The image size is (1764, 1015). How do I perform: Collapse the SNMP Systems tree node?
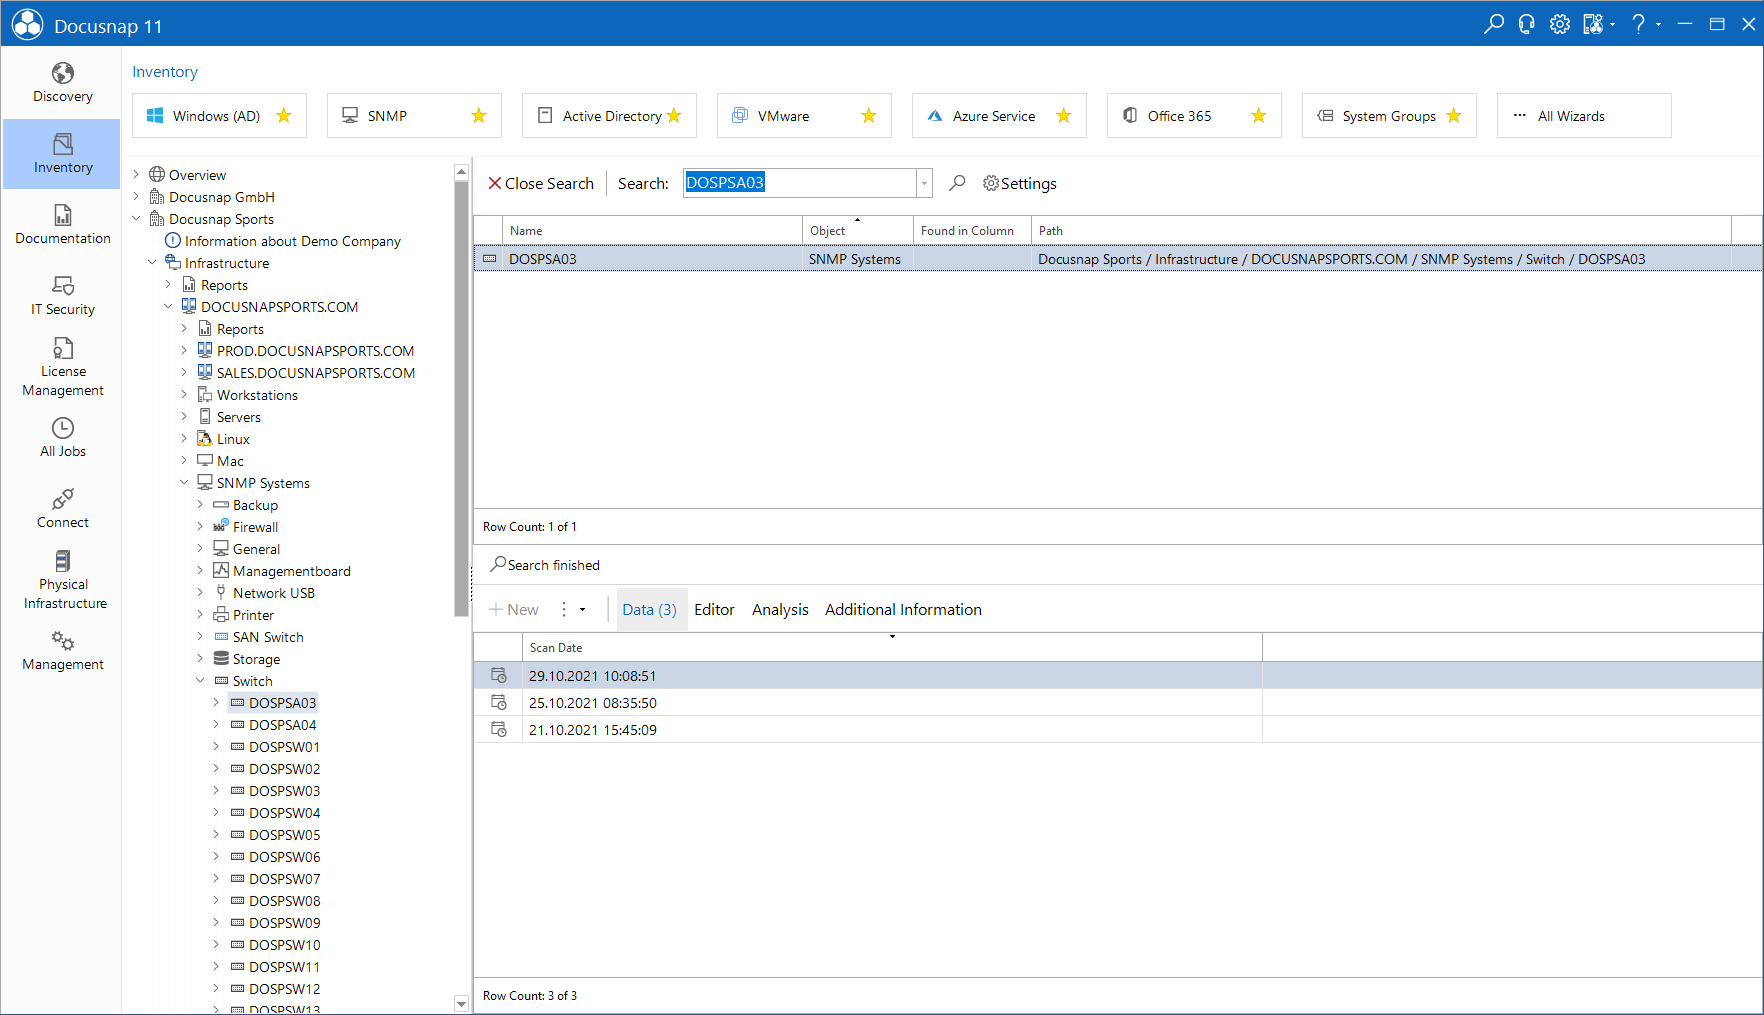(184, 483)
